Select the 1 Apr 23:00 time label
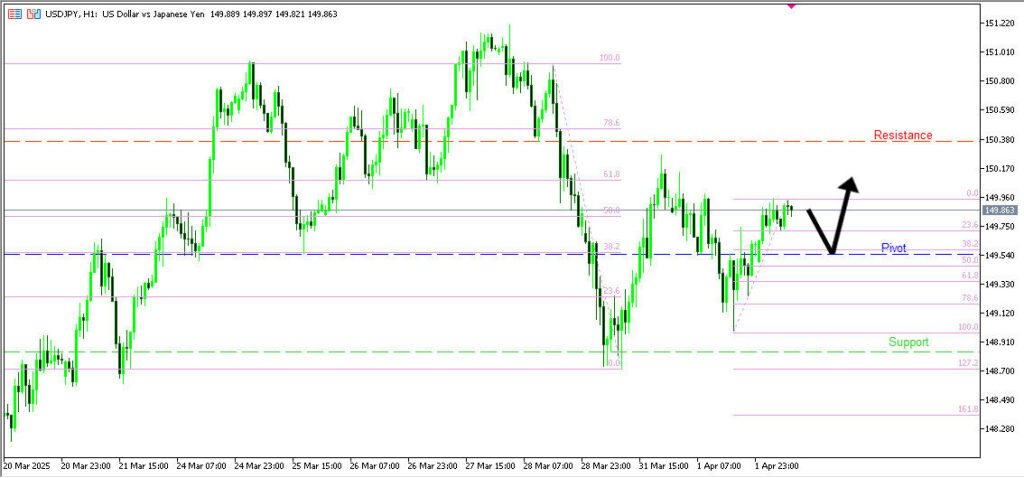The image size is (1024, 478). 775,466
